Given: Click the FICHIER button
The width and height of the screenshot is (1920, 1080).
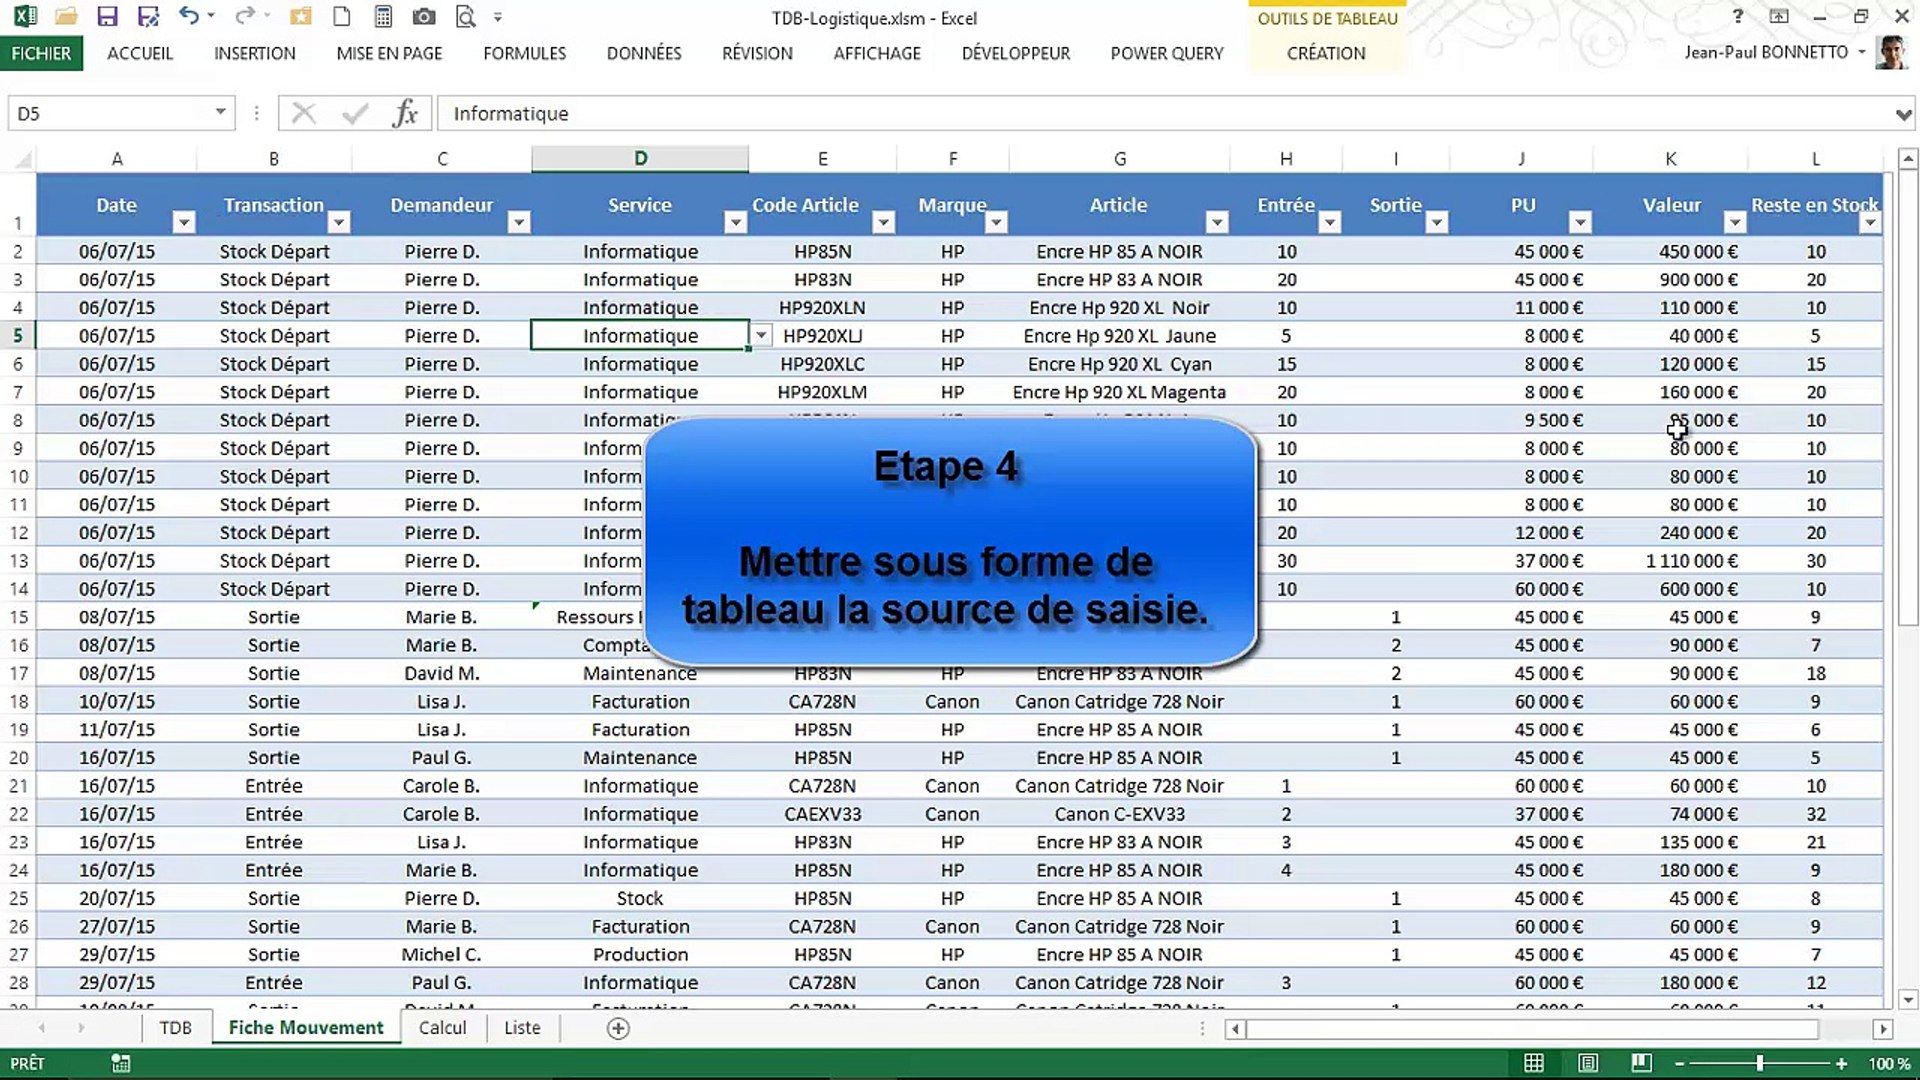Looking at the screenshot, I should tap(41, 54).
